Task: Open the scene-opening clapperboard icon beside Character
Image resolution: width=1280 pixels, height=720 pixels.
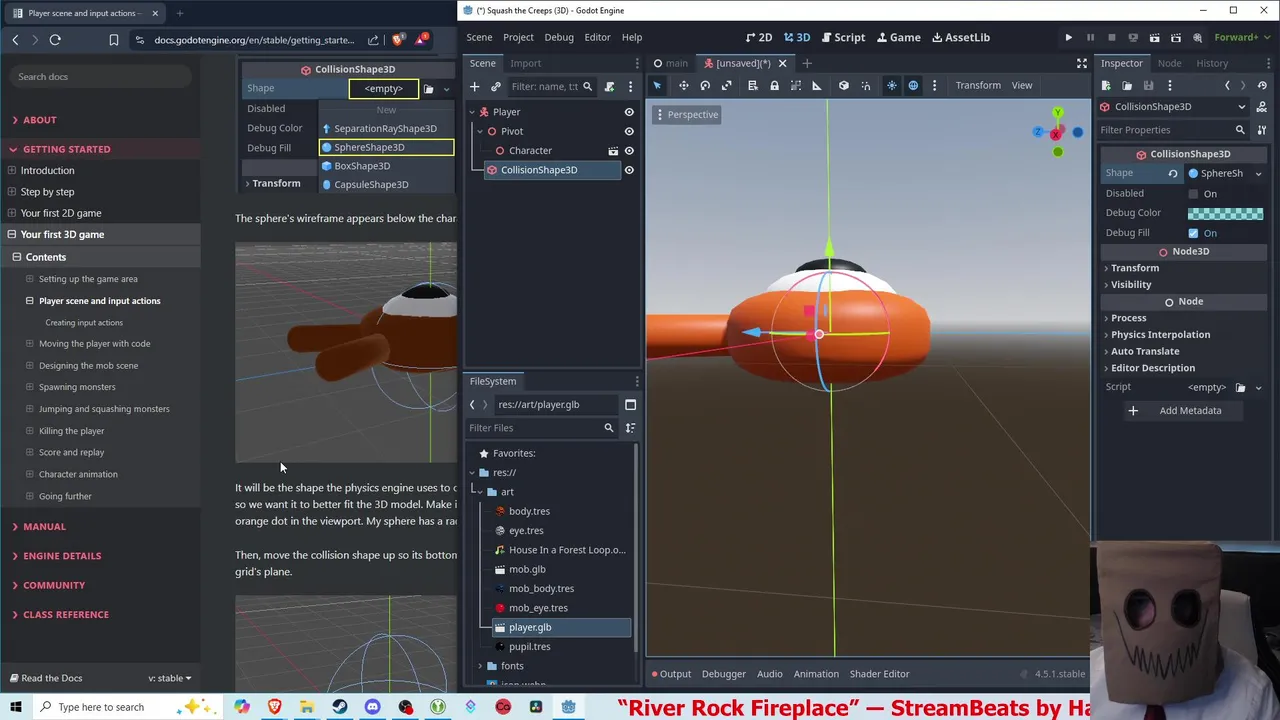Action: (x=613, y=151)
